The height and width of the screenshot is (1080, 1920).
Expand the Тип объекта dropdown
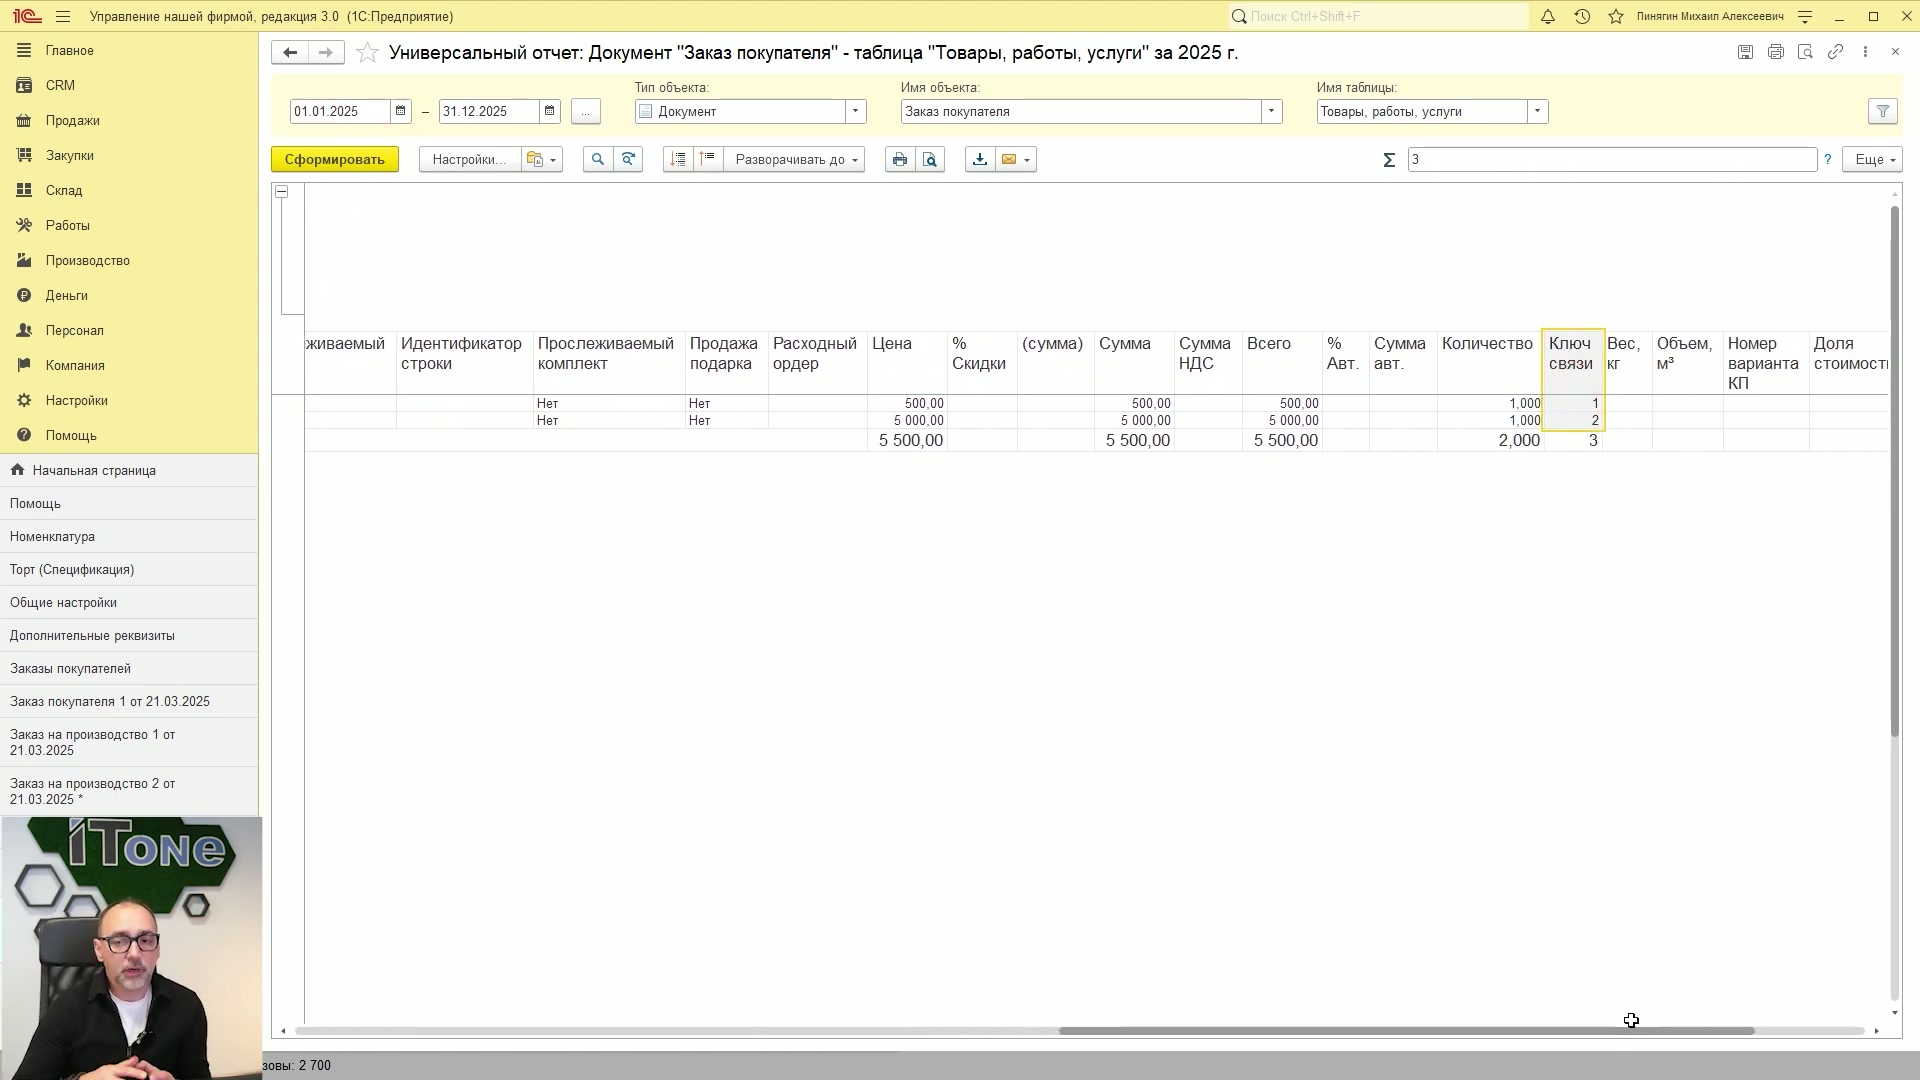pyautogui.click(x=856, y=112)
